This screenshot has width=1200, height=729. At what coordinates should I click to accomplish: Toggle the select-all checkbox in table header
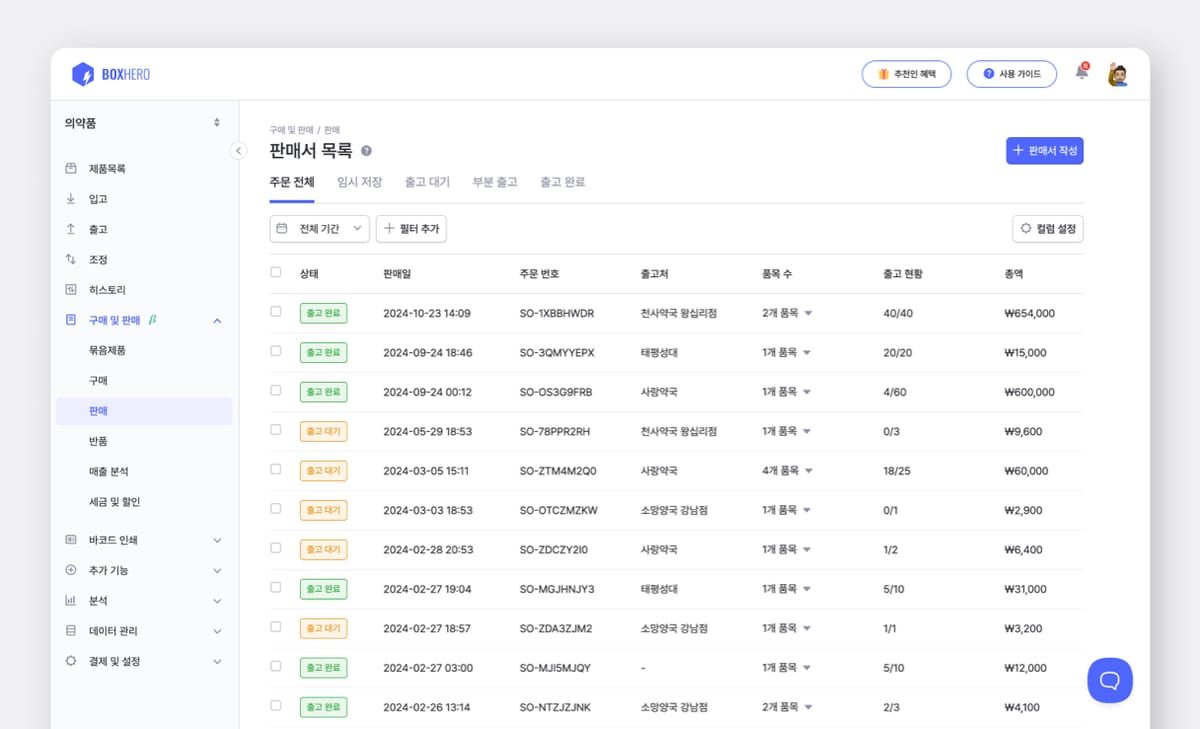276,272
